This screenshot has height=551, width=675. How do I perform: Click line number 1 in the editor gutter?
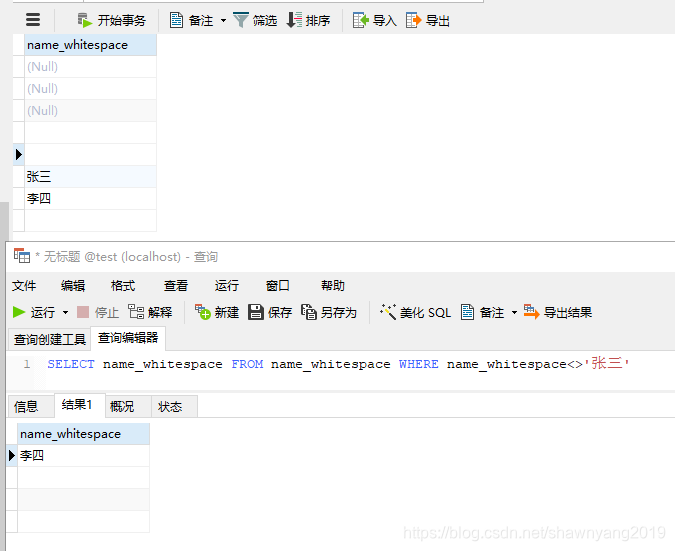point(27,364)
